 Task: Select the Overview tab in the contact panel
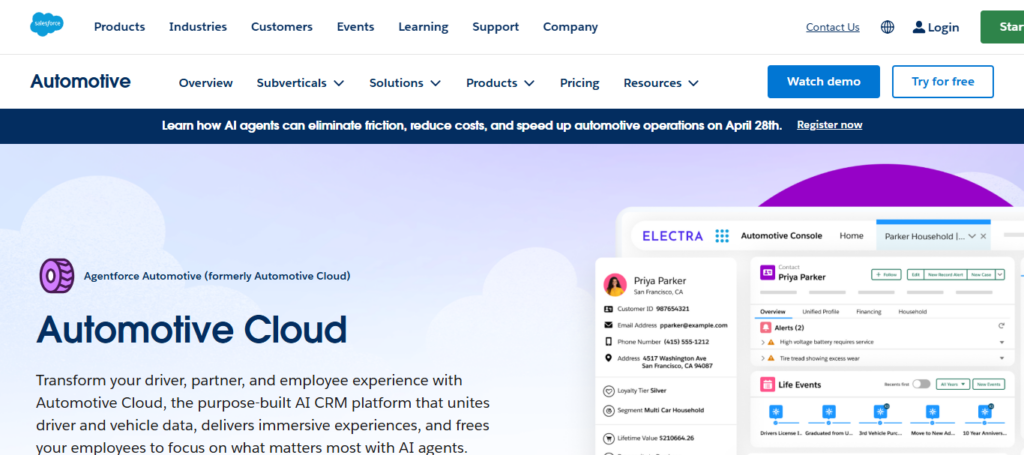tap(773, 311)
